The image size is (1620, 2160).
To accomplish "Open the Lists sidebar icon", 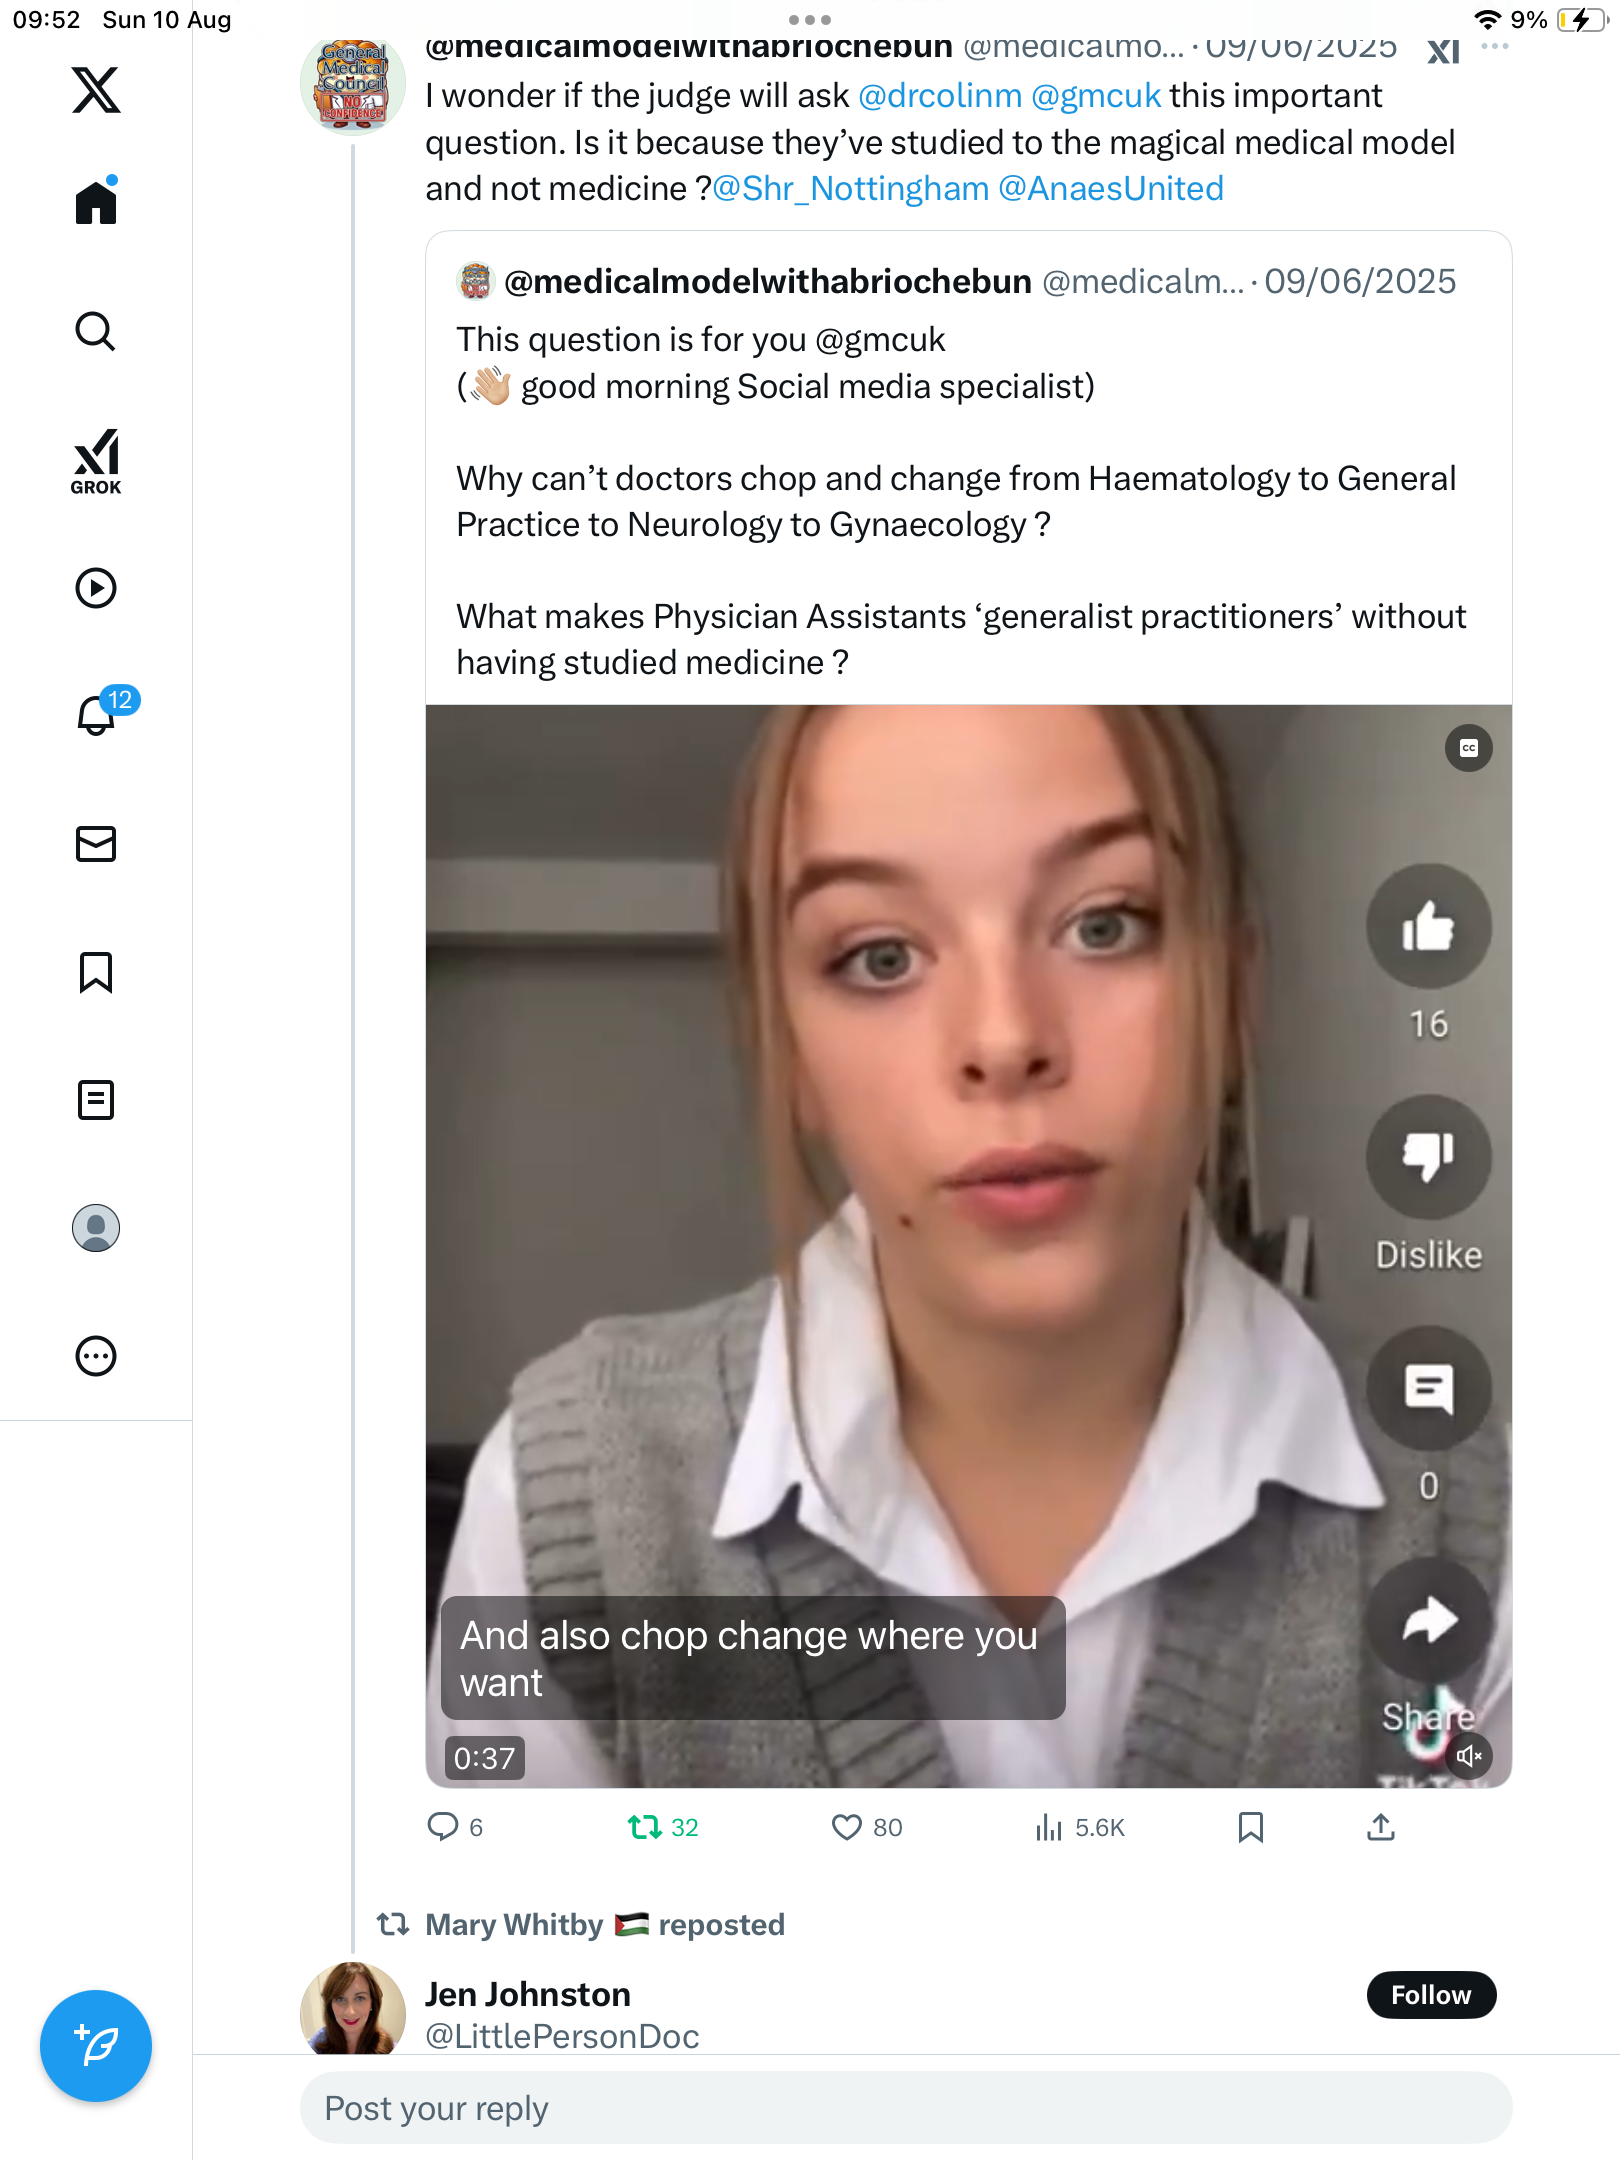I will (96, 1100).
